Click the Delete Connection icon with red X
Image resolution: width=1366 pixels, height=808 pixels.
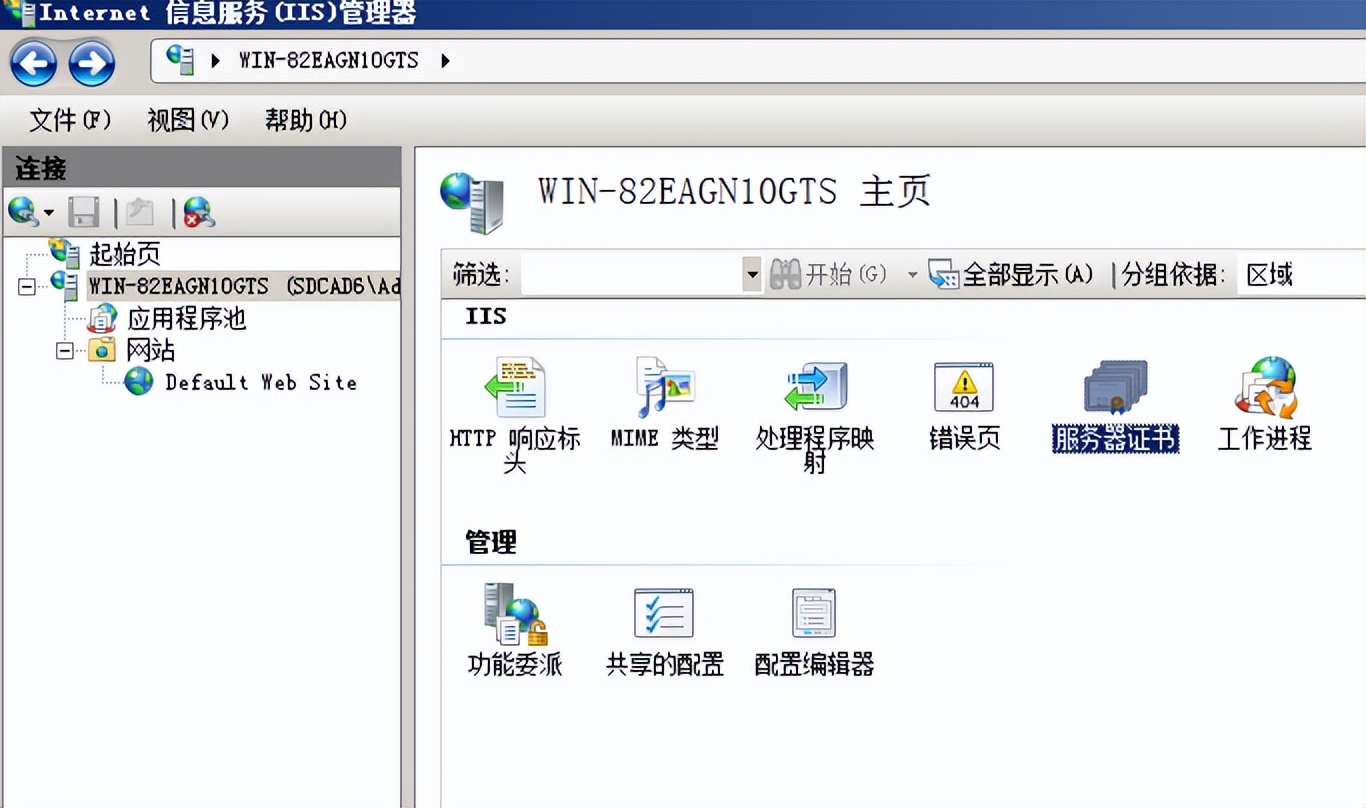199,212
